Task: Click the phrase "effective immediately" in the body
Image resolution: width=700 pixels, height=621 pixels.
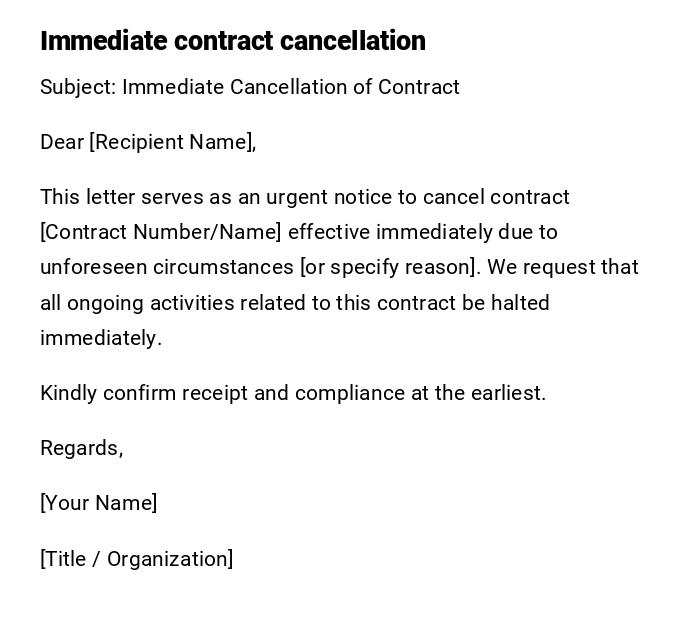Action: 390,232
